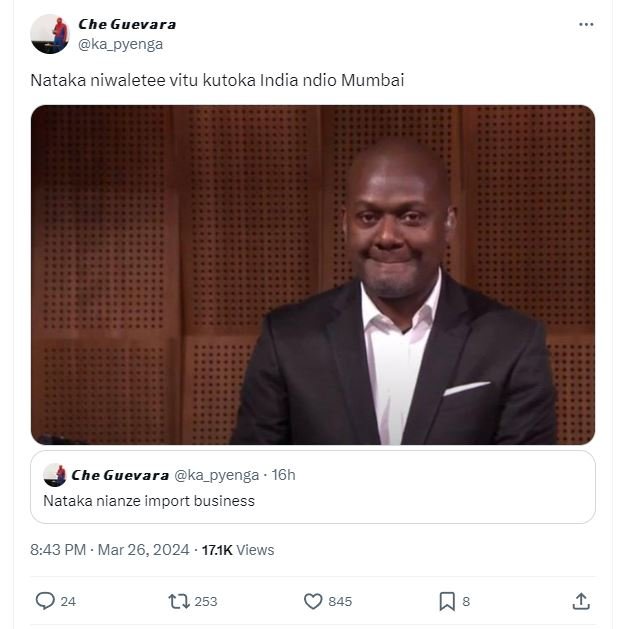
Task: Click the reply speech bubble icon
Action: click(x=44, y=601)
